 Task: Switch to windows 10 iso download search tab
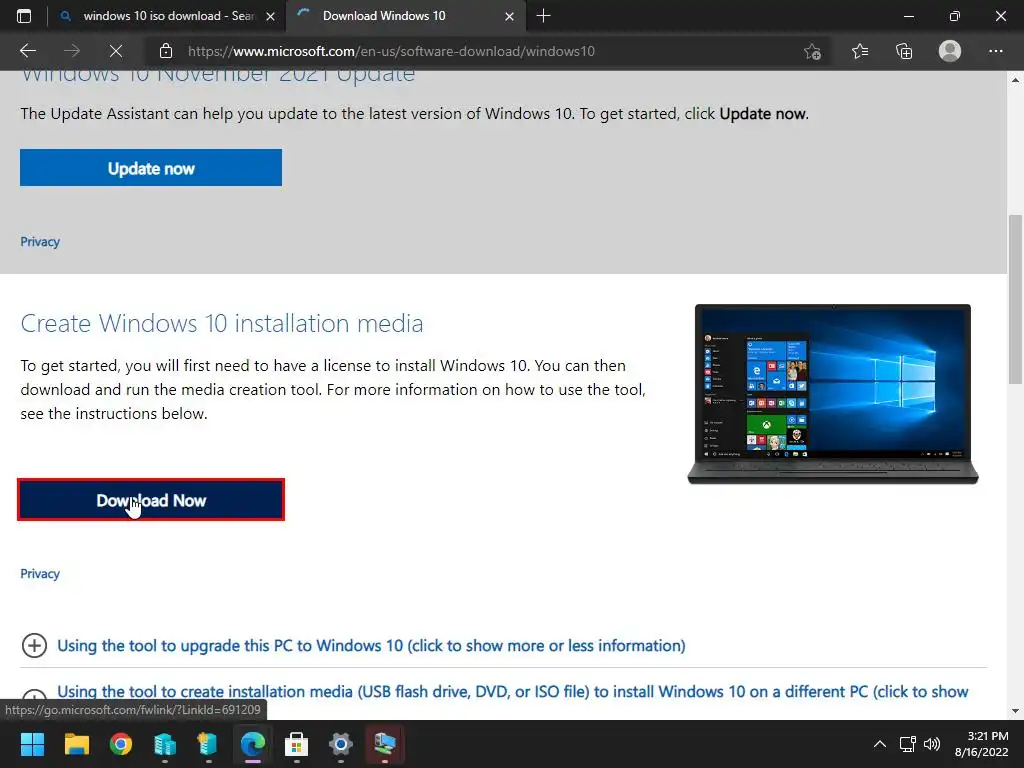(168, 16)
